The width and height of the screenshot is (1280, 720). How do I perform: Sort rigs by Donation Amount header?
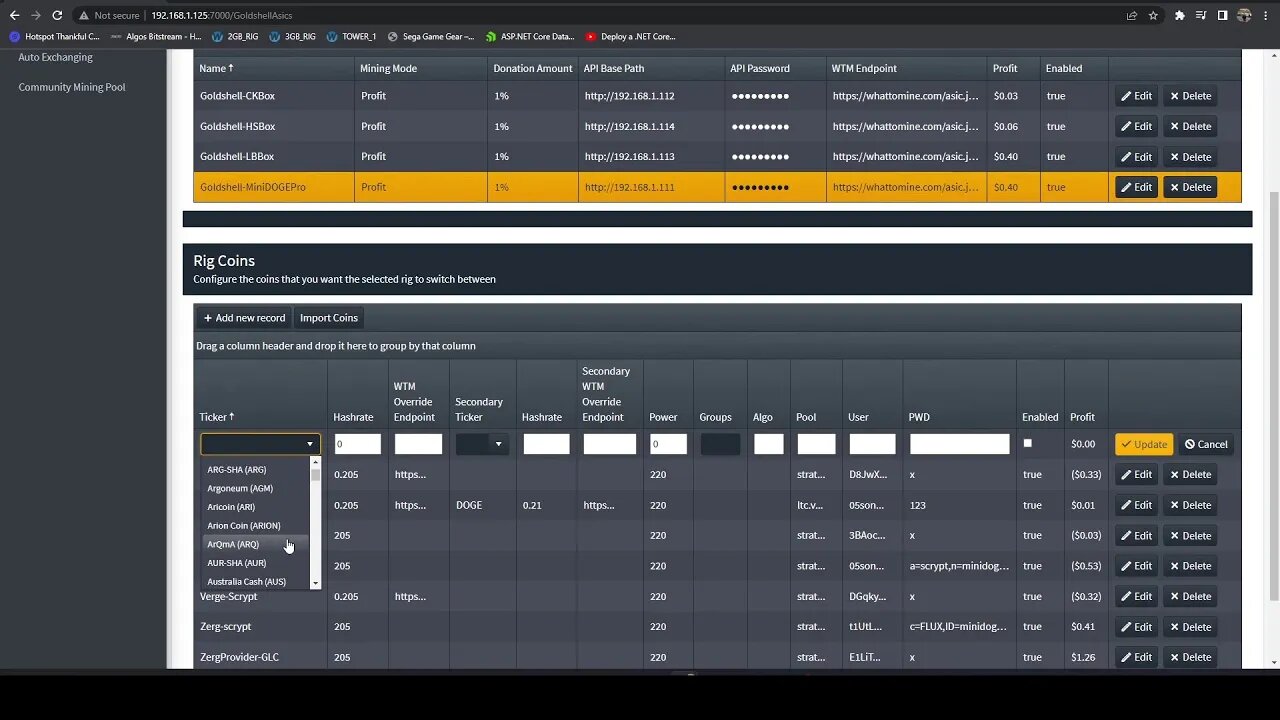533,68
